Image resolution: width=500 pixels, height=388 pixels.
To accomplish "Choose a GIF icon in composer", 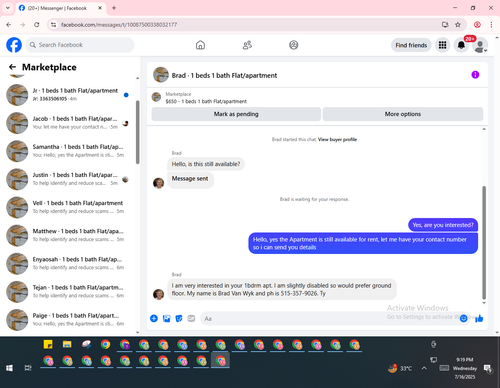I will click(x=191, y=318).
